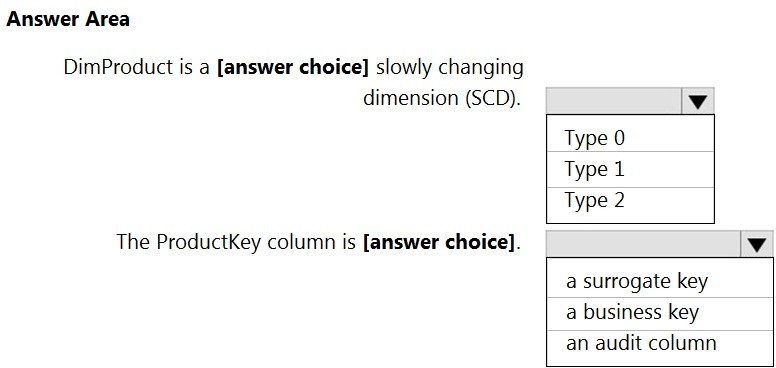Screen dimensions: 776x368
Task: Select 'a surrogate key' option
Action: 660,280
